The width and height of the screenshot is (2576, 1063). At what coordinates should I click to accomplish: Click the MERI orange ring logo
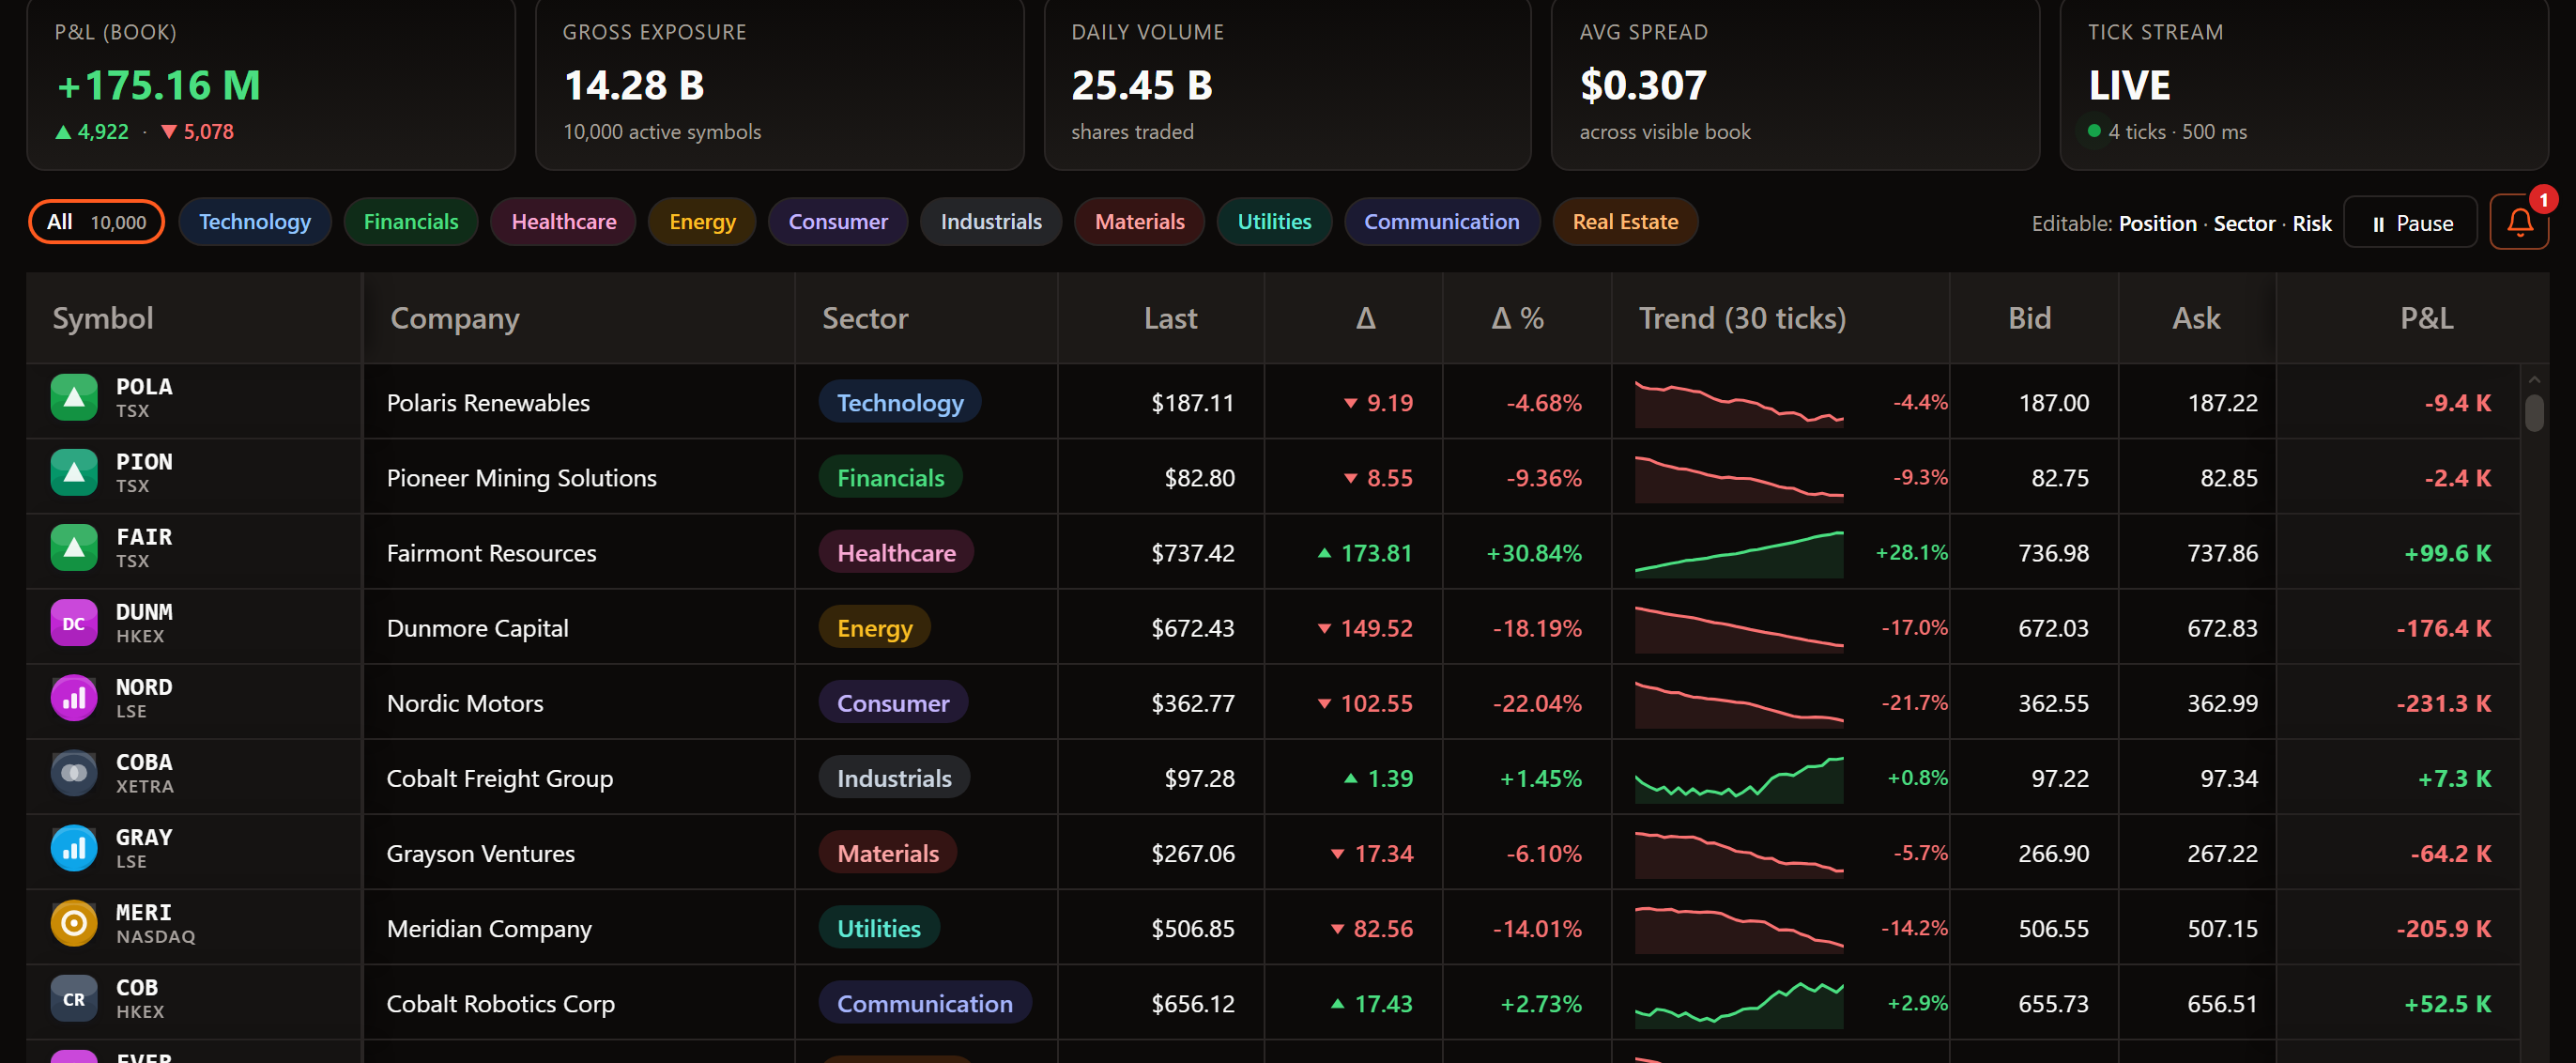74,923
